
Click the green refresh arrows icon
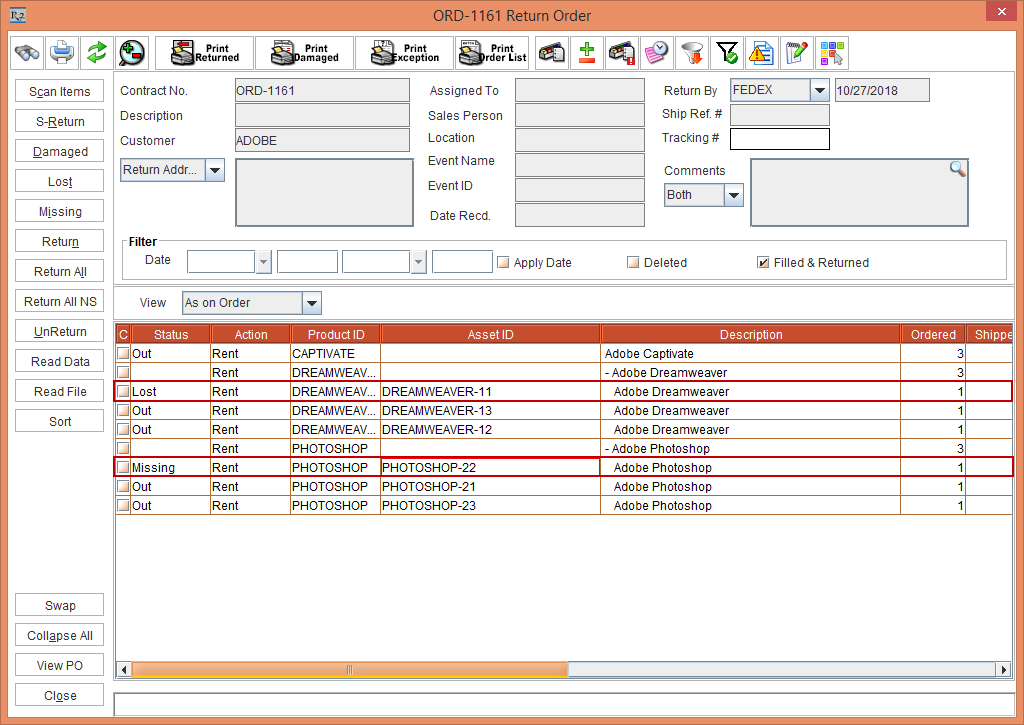[x=96, y=52]
